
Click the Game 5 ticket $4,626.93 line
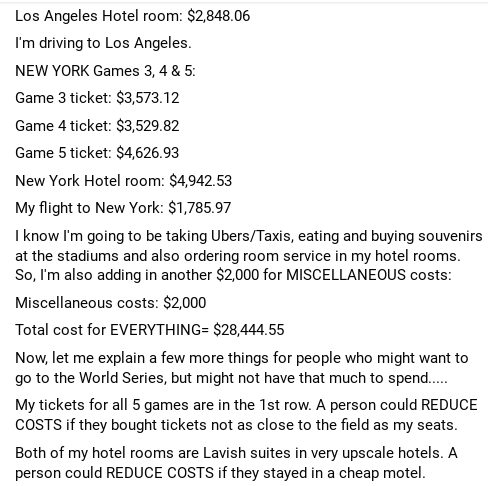tap(97, 153)
